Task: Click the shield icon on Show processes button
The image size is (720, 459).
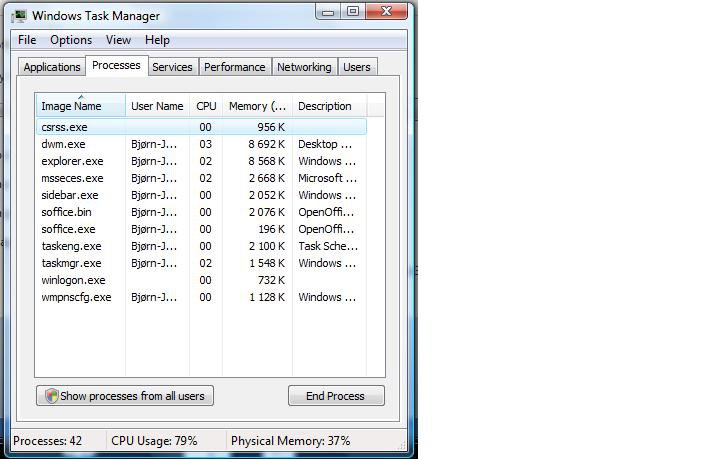Action: [x=52, y=396]
